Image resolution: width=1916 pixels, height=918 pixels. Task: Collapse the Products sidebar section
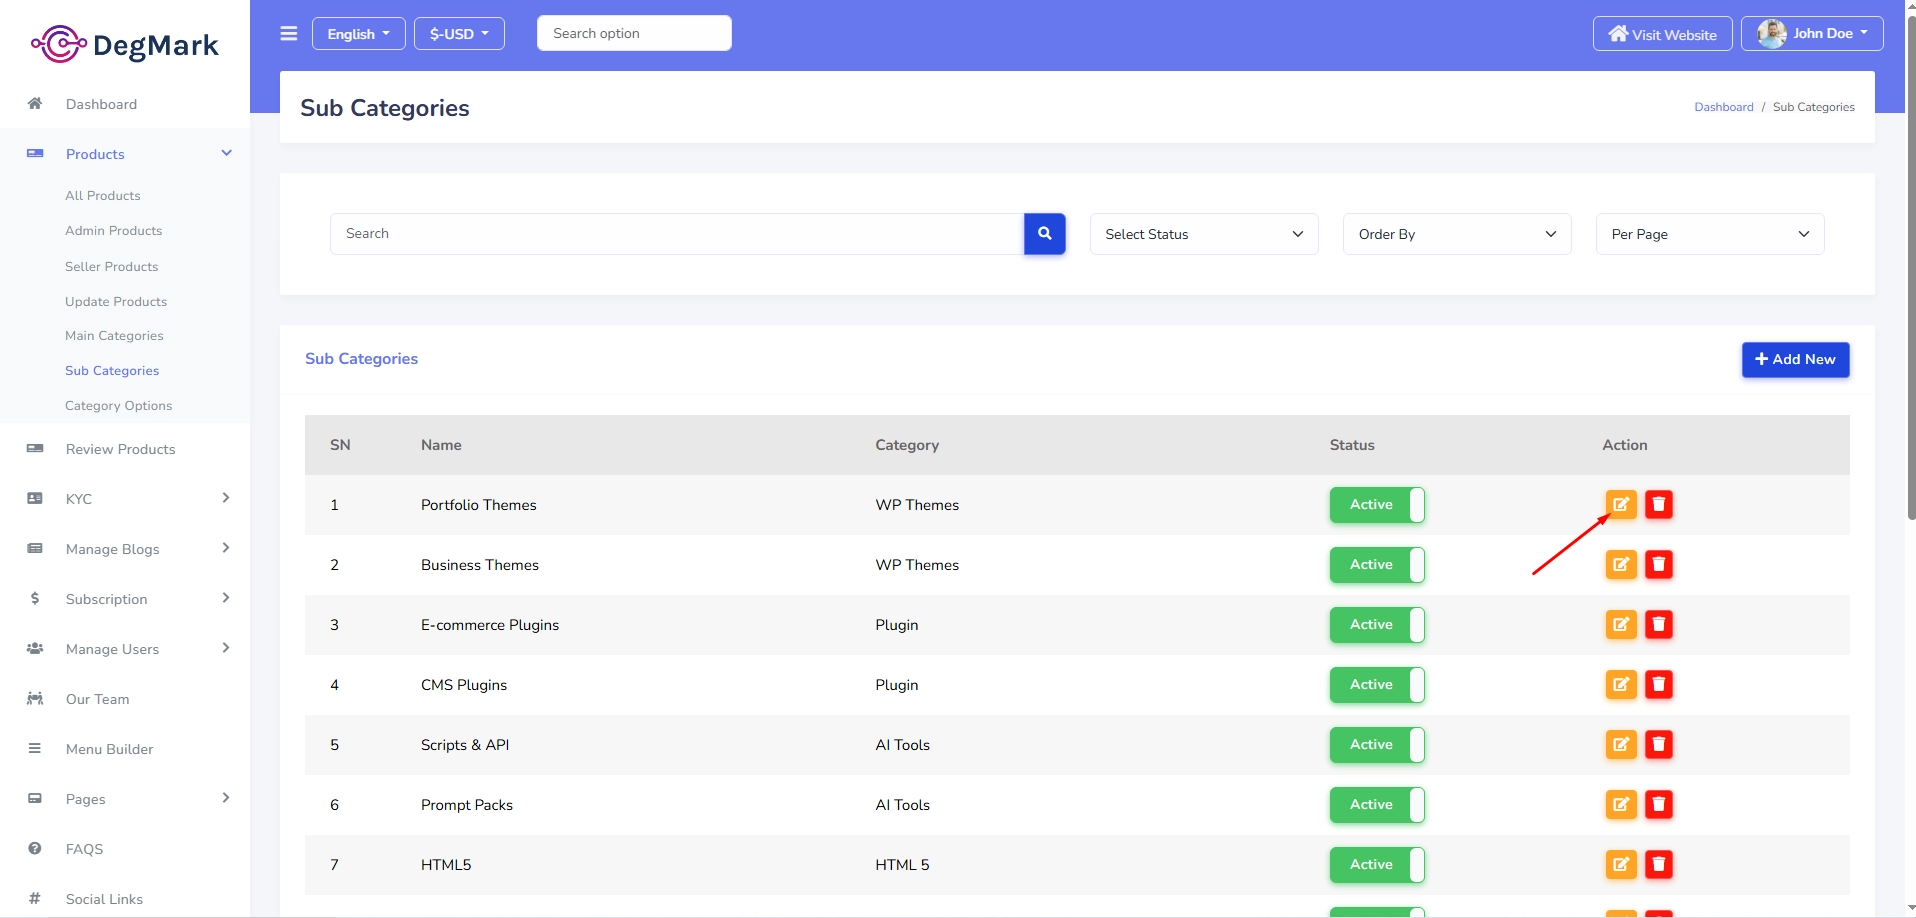pyautogui.click(x=125, y=153)
